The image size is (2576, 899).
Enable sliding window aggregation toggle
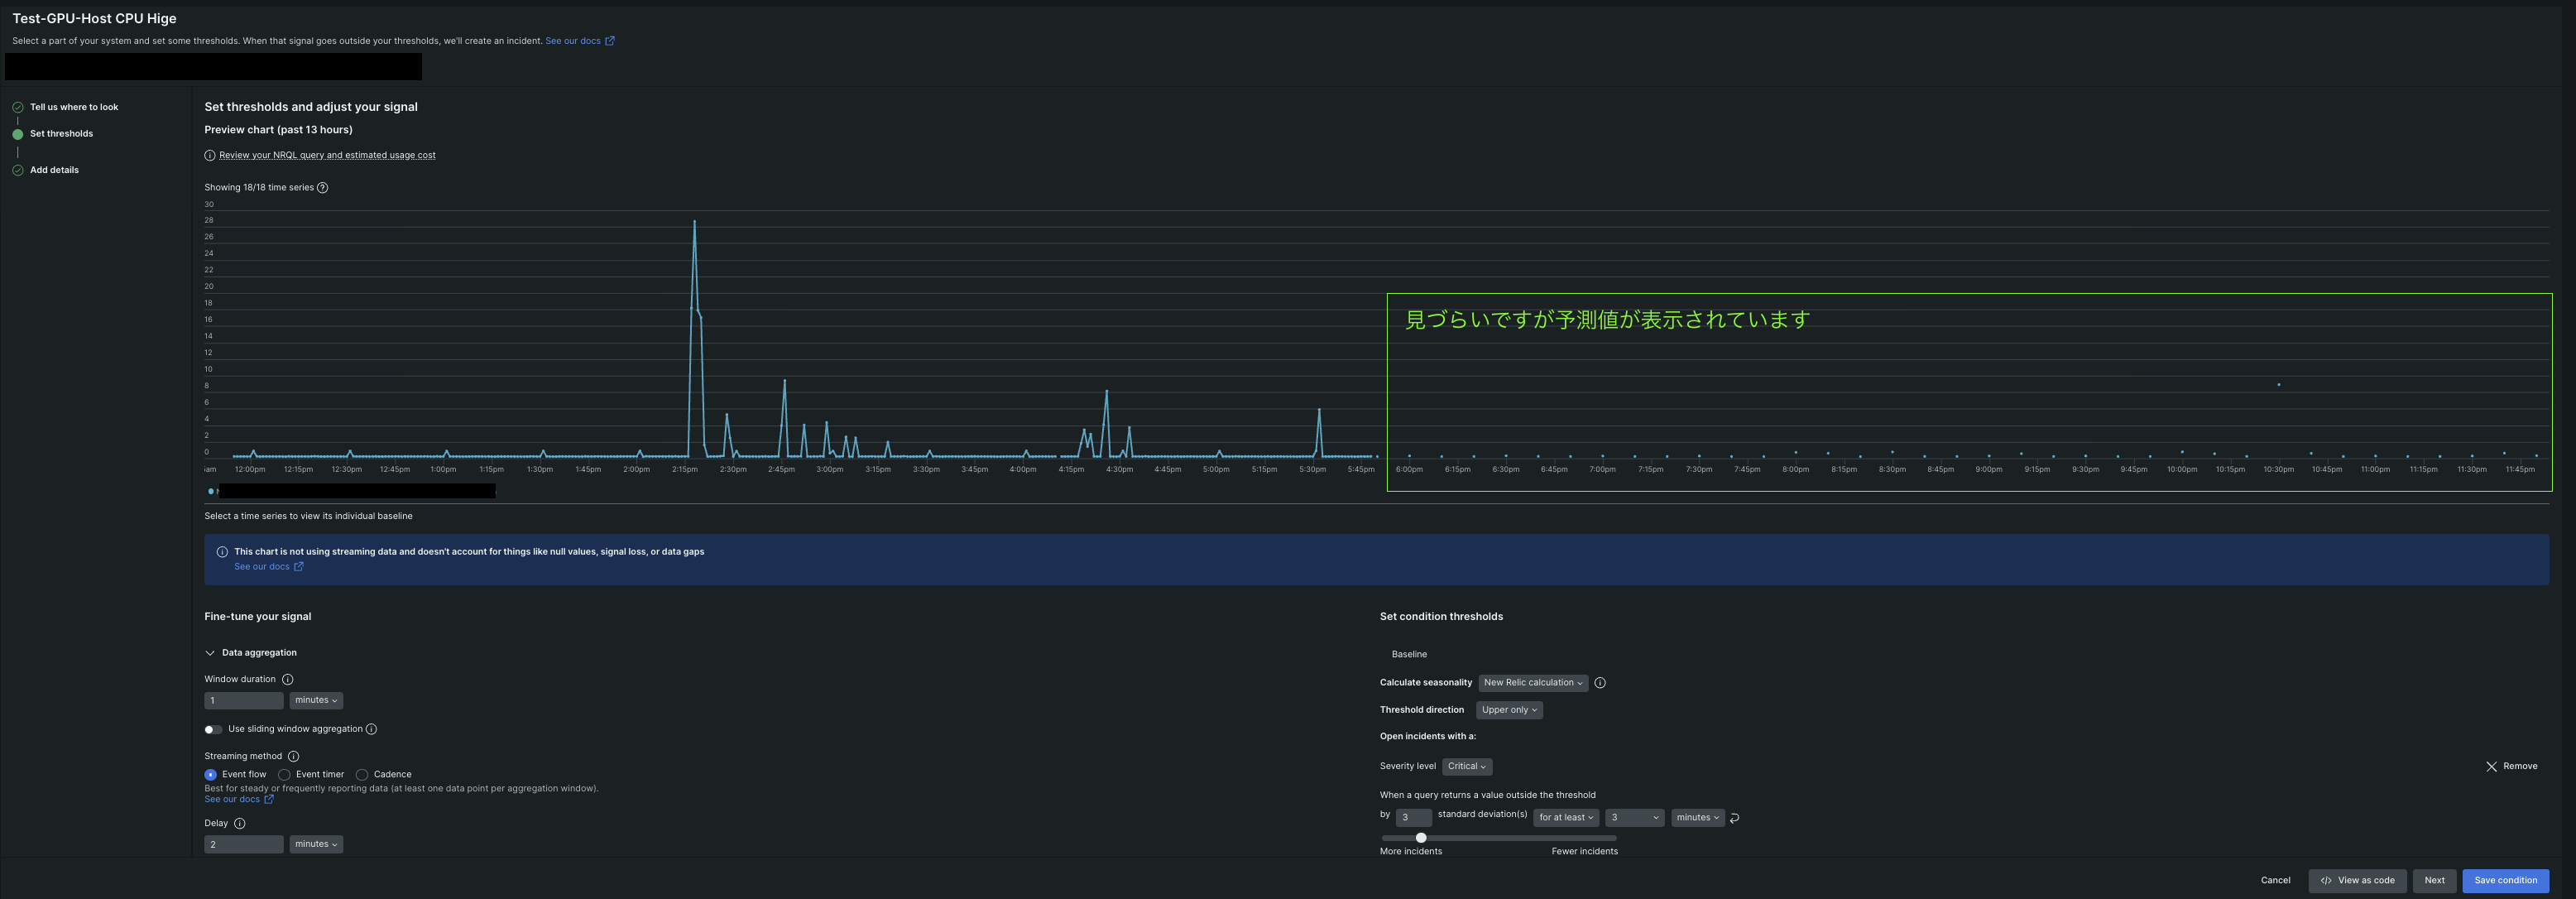click(213, 729)
